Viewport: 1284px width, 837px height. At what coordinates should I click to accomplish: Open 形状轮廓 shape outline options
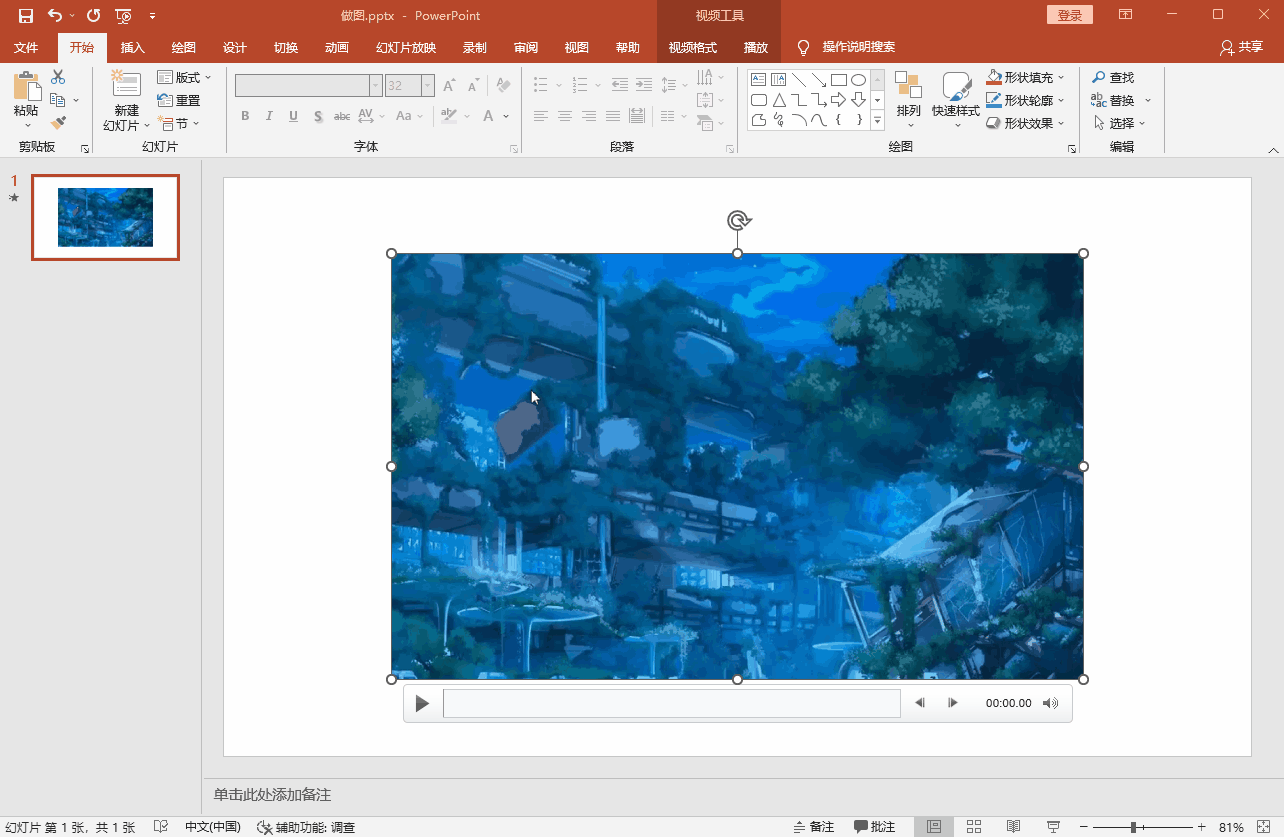coord(1026,100)
